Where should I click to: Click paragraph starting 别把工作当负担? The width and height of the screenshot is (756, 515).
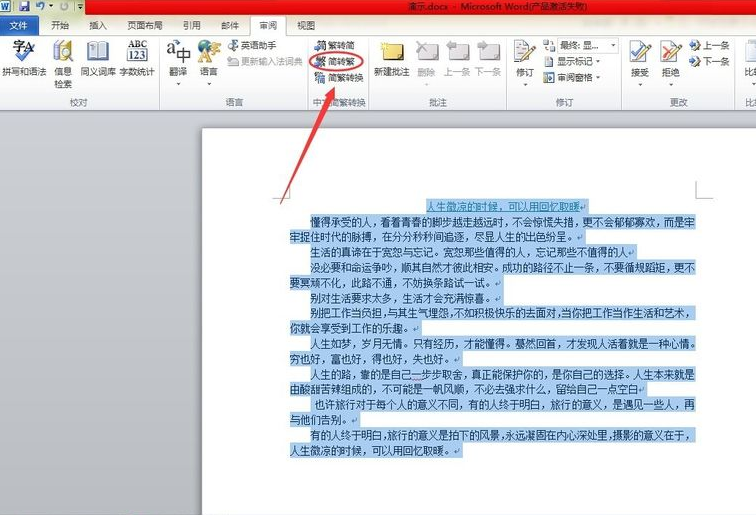click(492, 321)
